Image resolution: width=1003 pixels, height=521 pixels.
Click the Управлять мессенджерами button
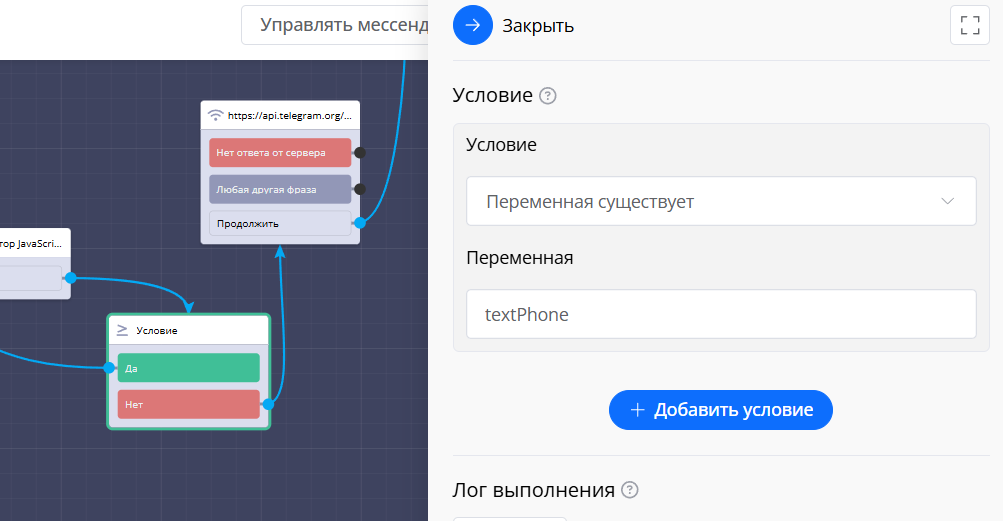coord(335,25)
